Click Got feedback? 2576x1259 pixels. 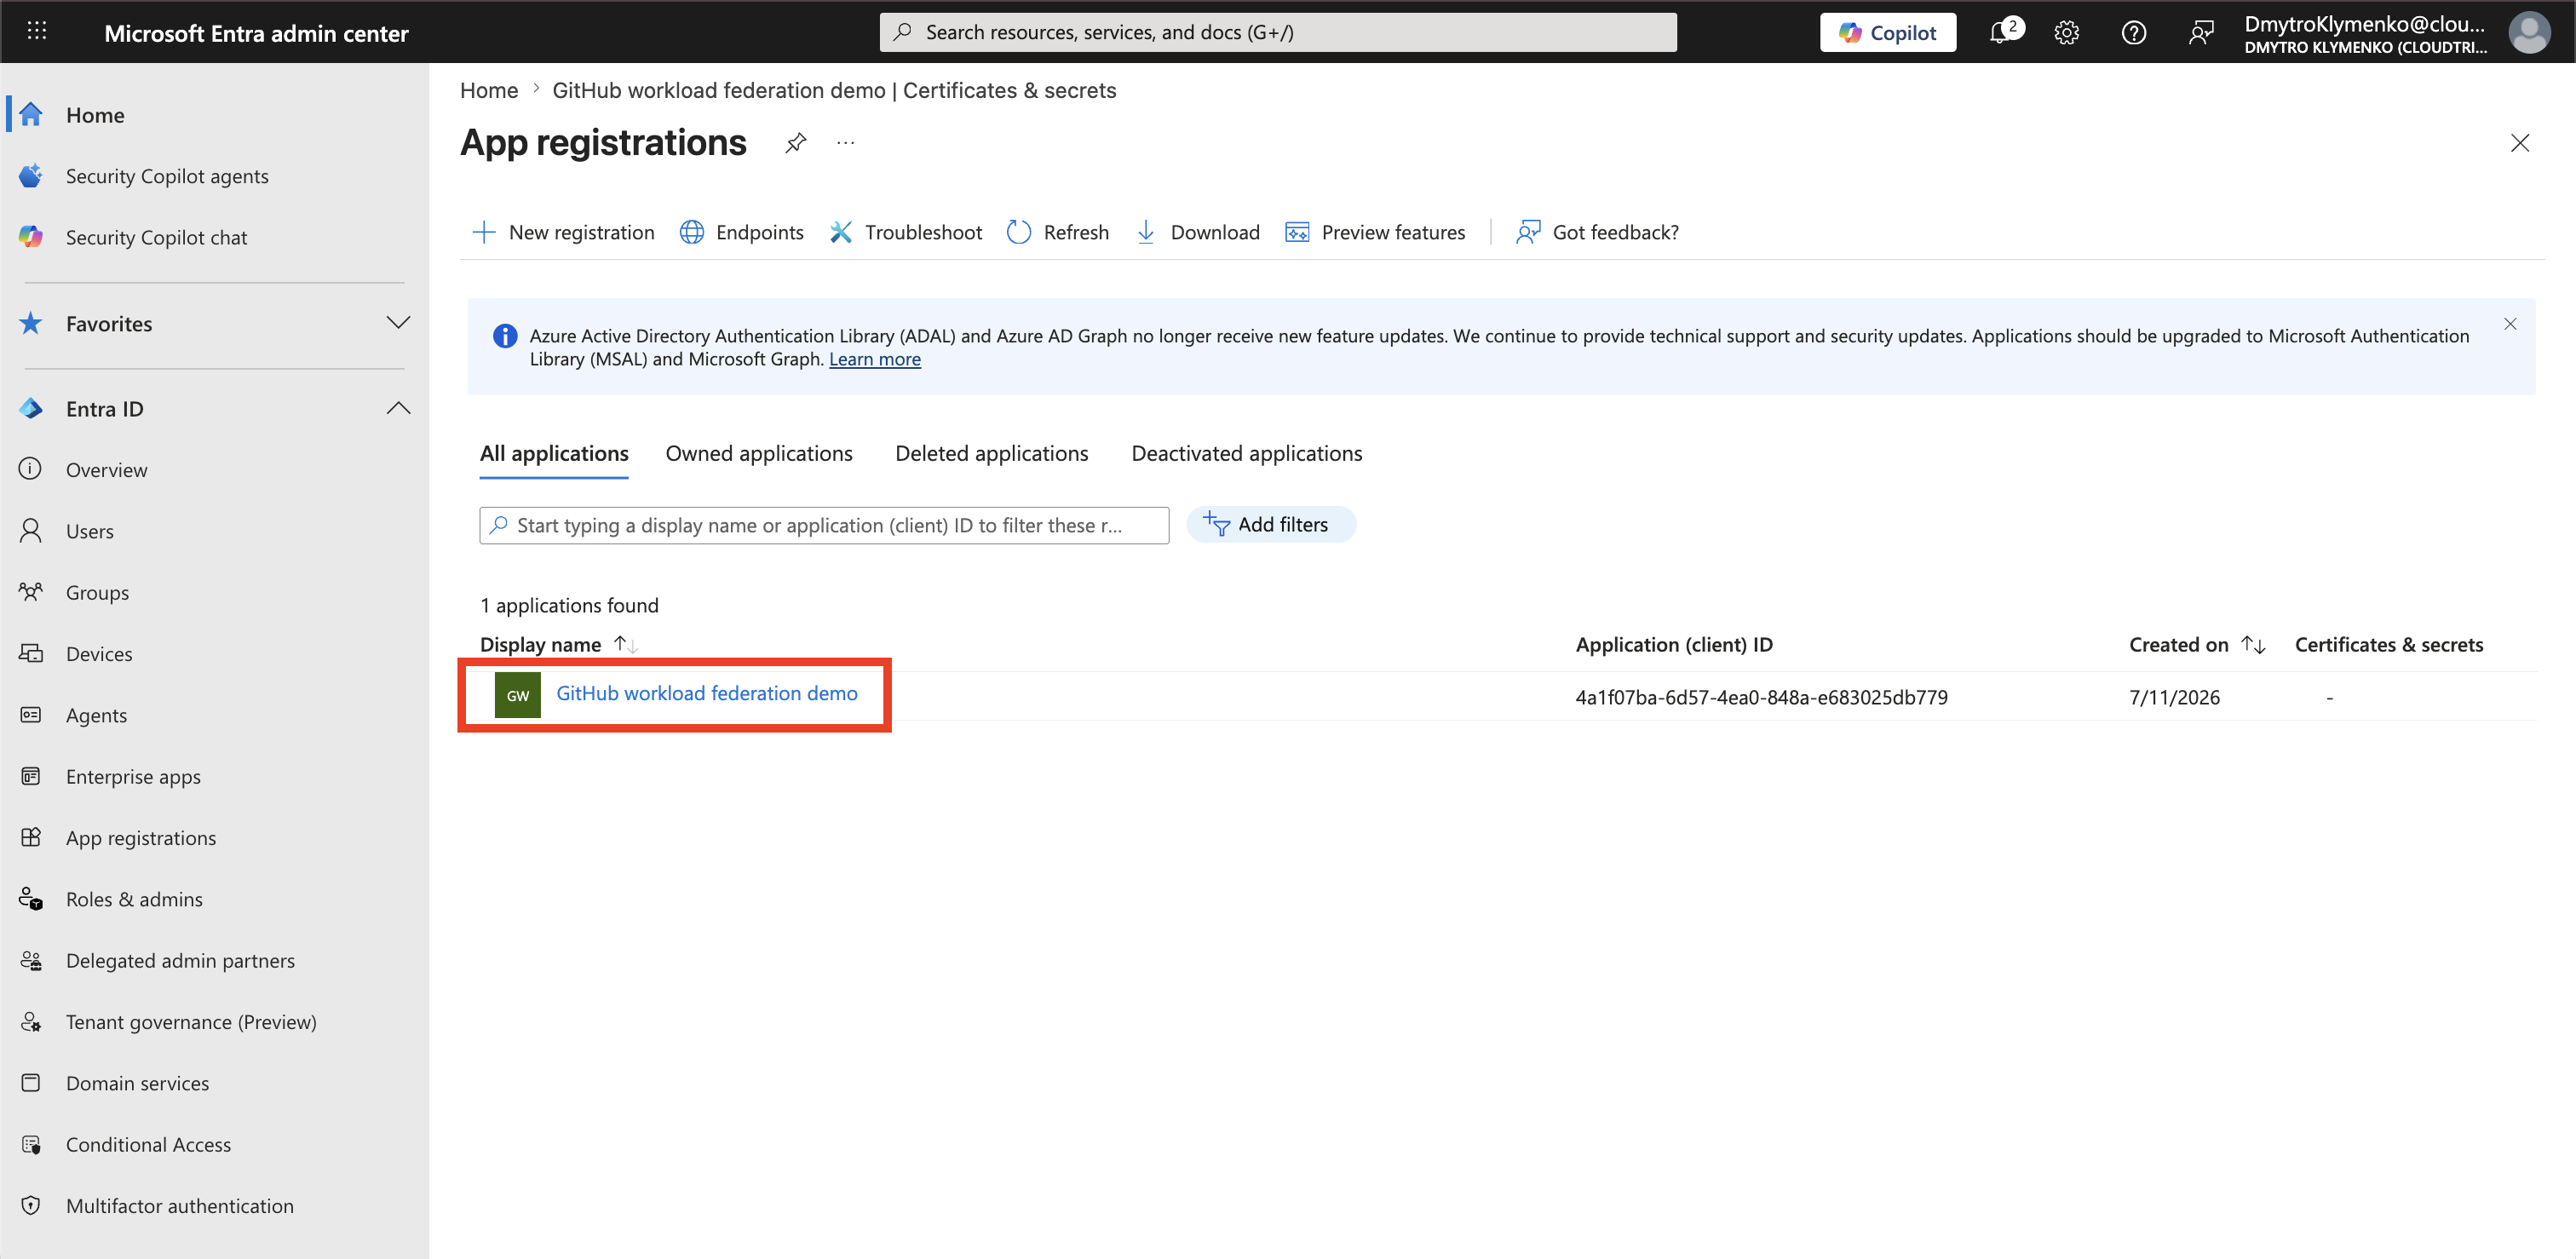[1597, 232]
